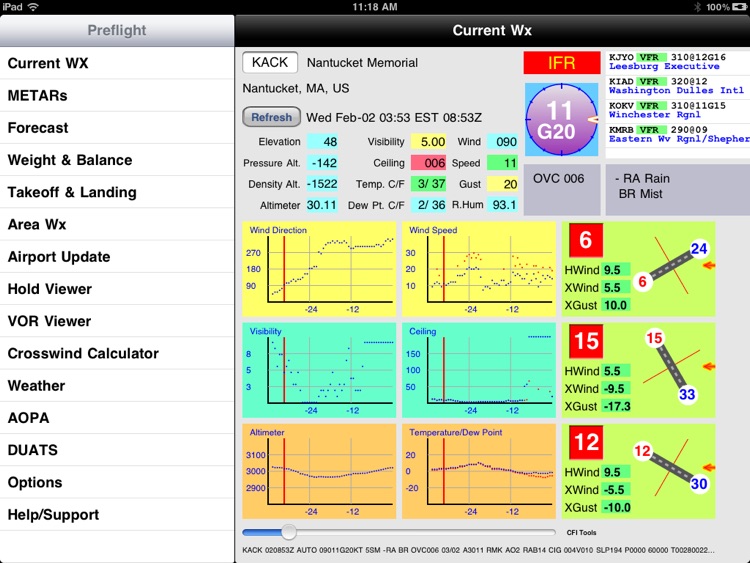Tap runway 15/33 diagram icon
The height and width of the screenshot is (563, 750).
pos(672,367)
